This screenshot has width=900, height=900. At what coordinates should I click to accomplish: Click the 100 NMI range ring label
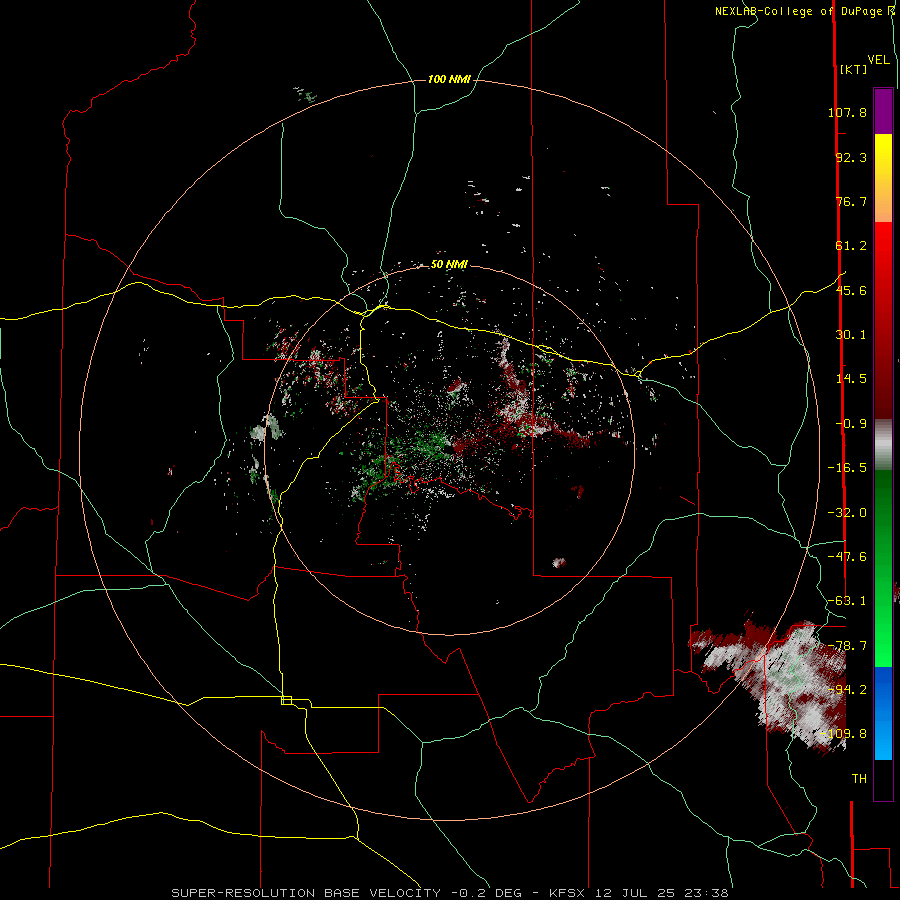pos(449,79)
